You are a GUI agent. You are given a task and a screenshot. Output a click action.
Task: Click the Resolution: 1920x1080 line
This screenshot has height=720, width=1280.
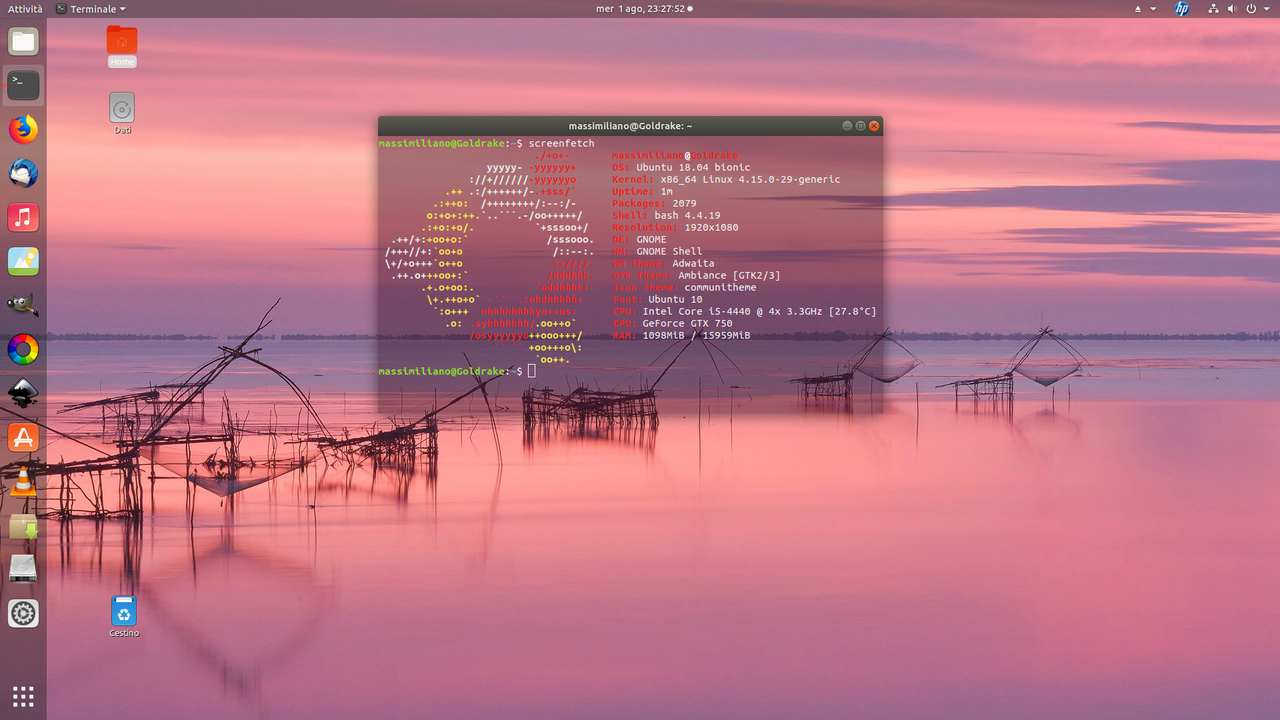click(675, 228)
